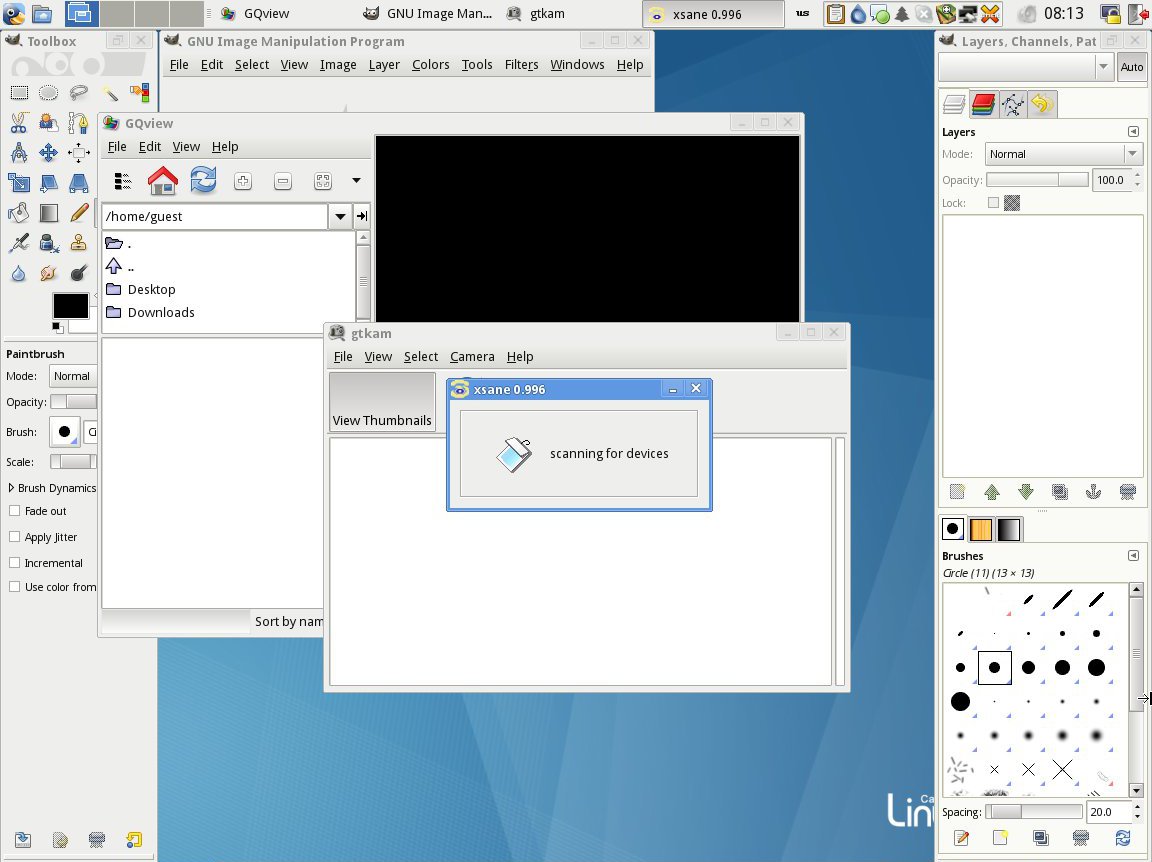Select the Rectangle Select tool
This screenshot has width=1152, height=862.
coord(19,93)
